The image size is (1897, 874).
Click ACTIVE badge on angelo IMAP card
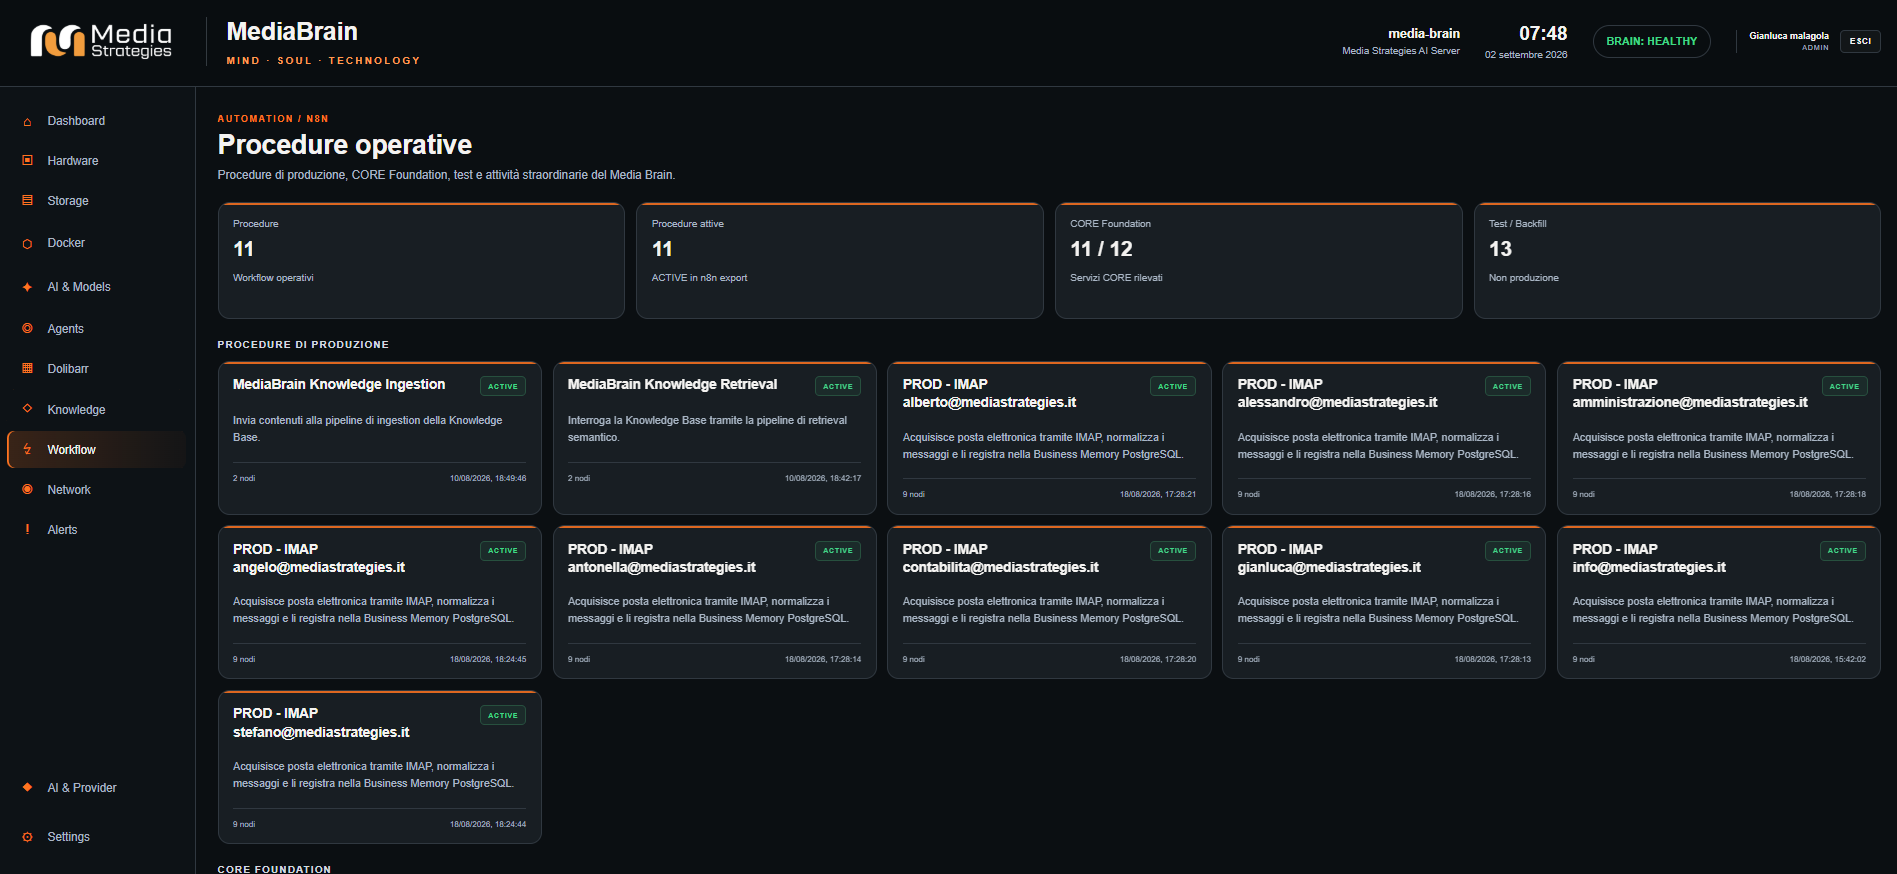pyautogui.click(x=503, y=550)
